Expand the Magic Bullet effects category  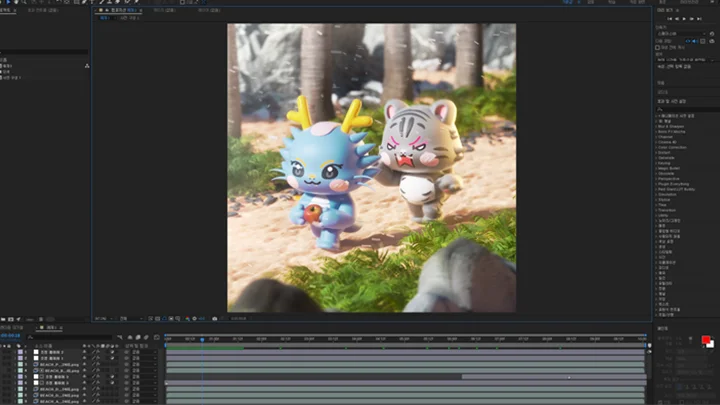[x=670, y=168]
